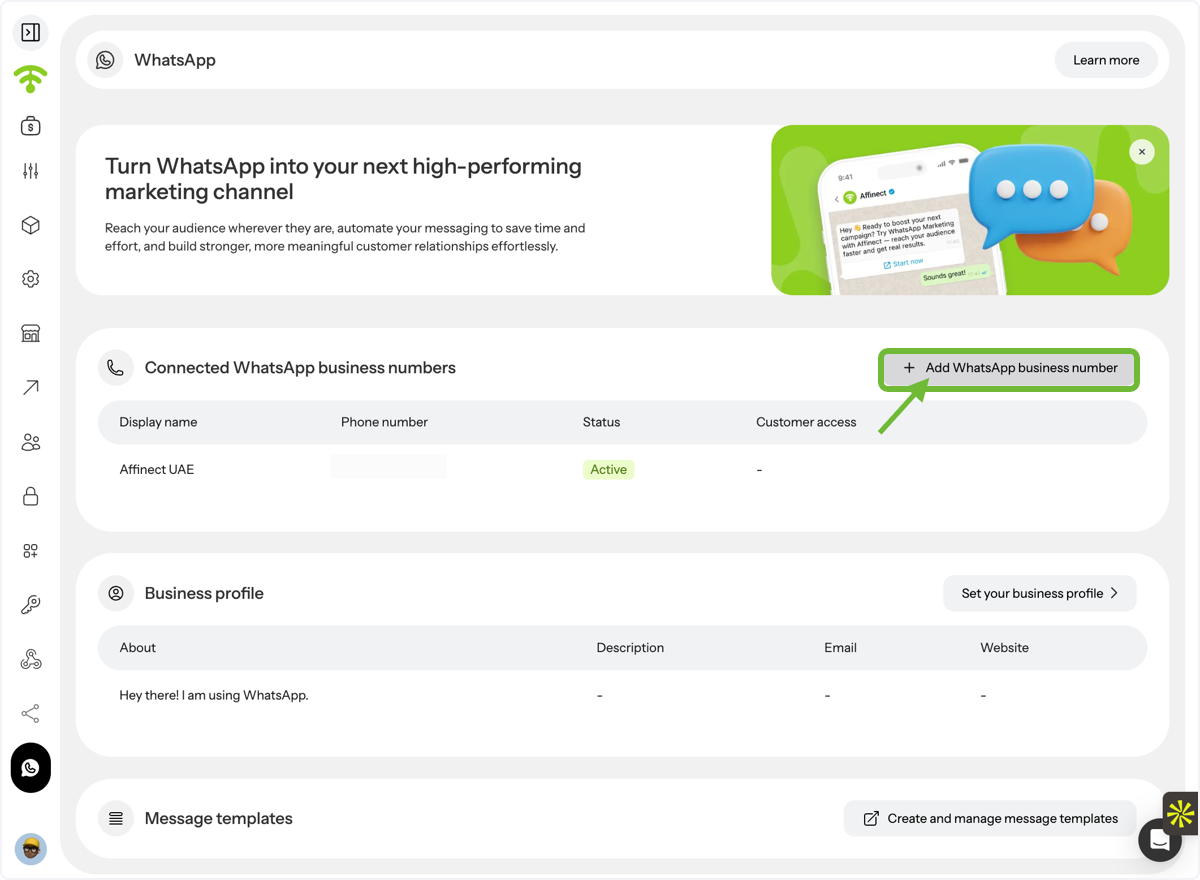This screenshot has height=880, width=1200.
Task: Open Create and manage message templates
Action: 990,818
